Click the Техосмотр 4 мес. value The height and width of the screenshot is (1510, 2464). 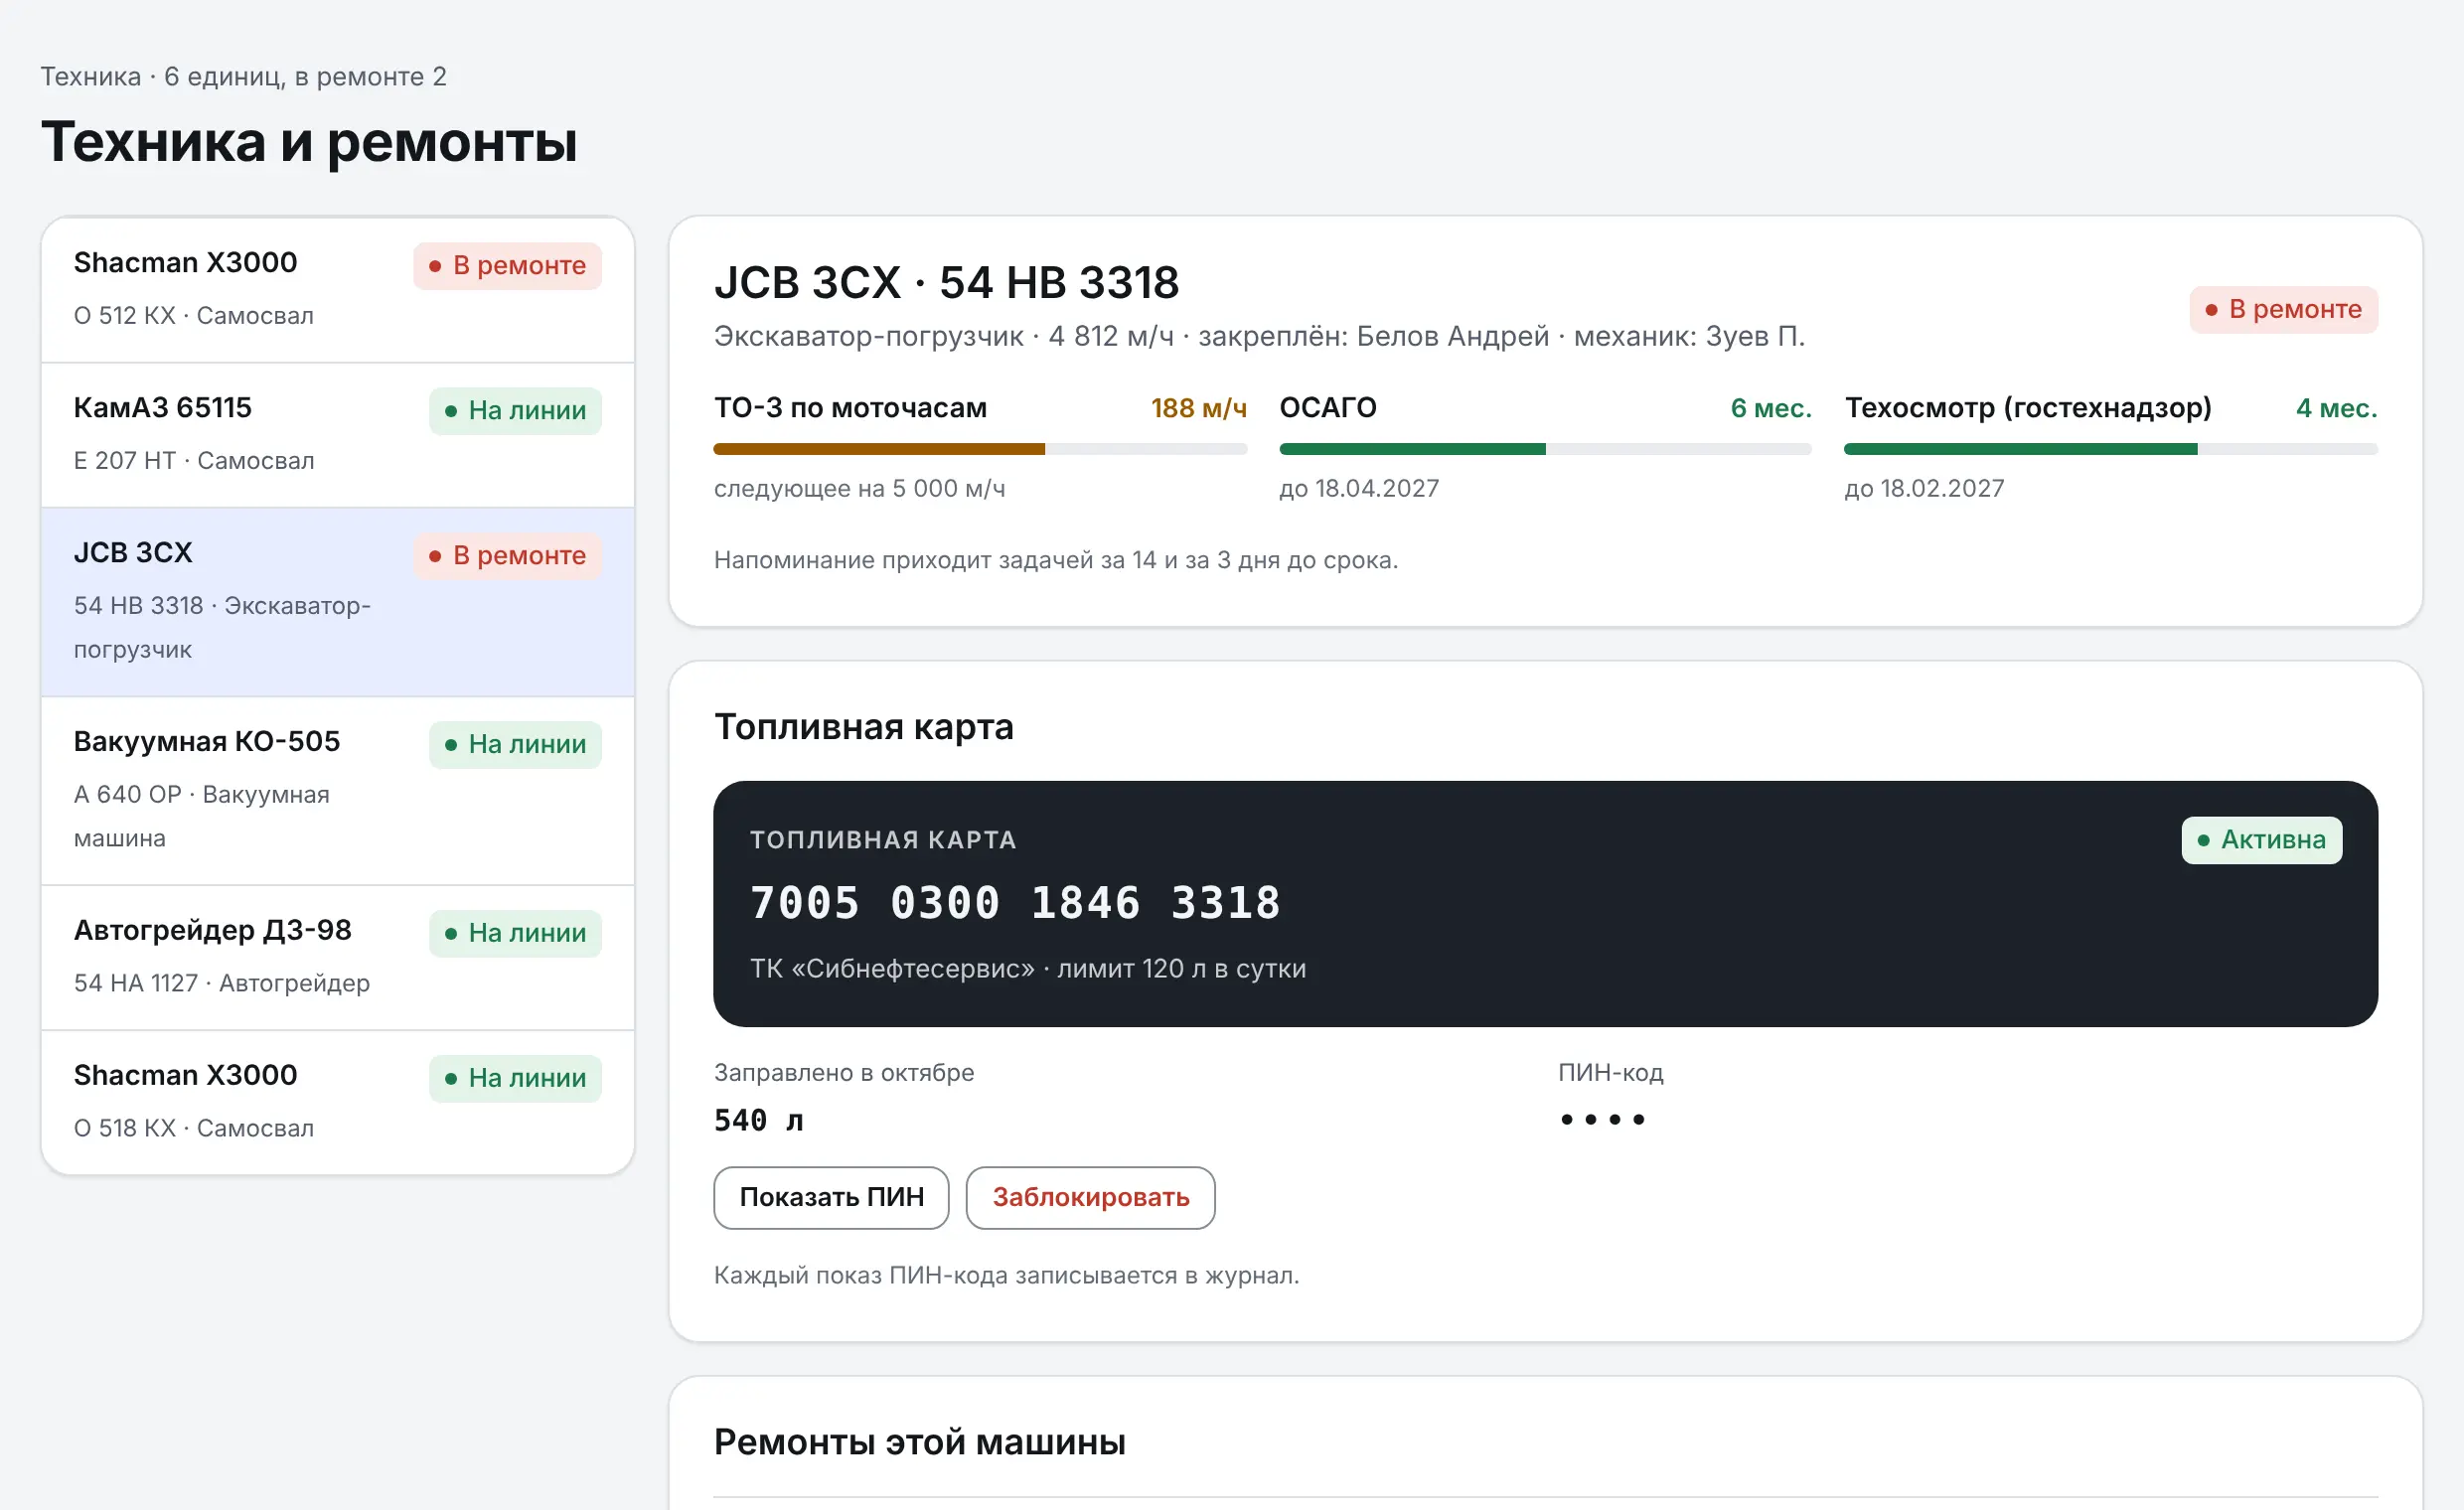pyautogui.click(x=2336, y=408)
